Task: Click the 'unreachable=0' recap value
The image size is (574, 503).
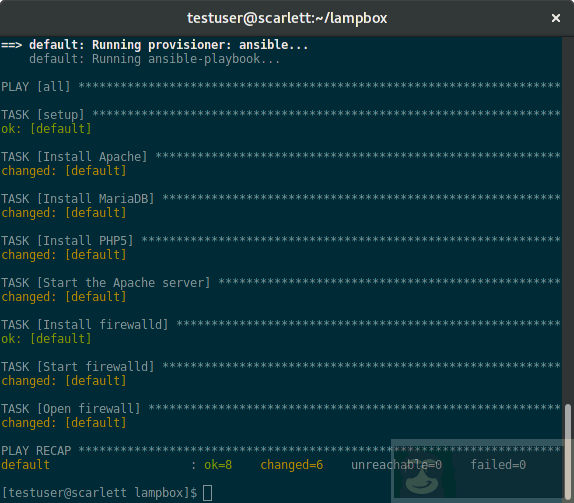Action: point(396,465)
